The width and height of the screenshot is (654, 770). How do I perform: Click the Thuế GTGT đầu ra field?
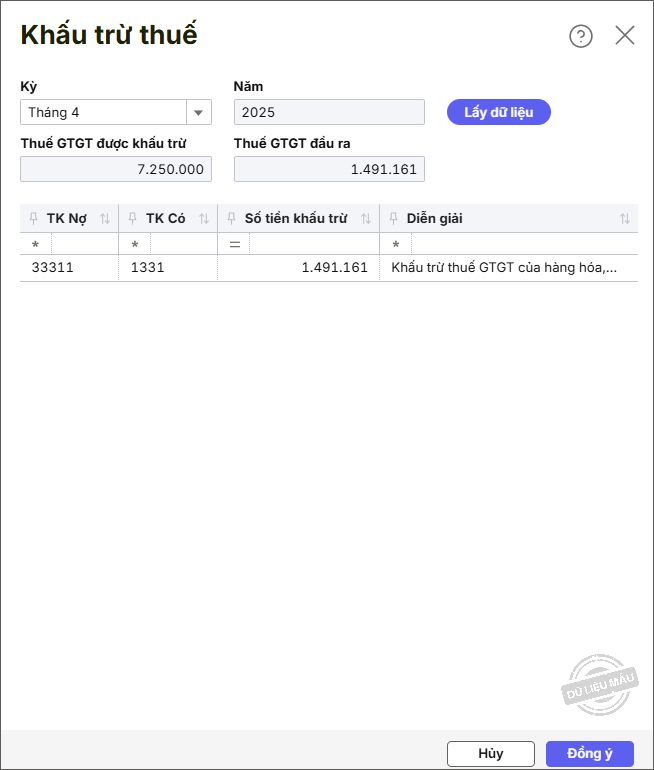click(x=329, y=170)
